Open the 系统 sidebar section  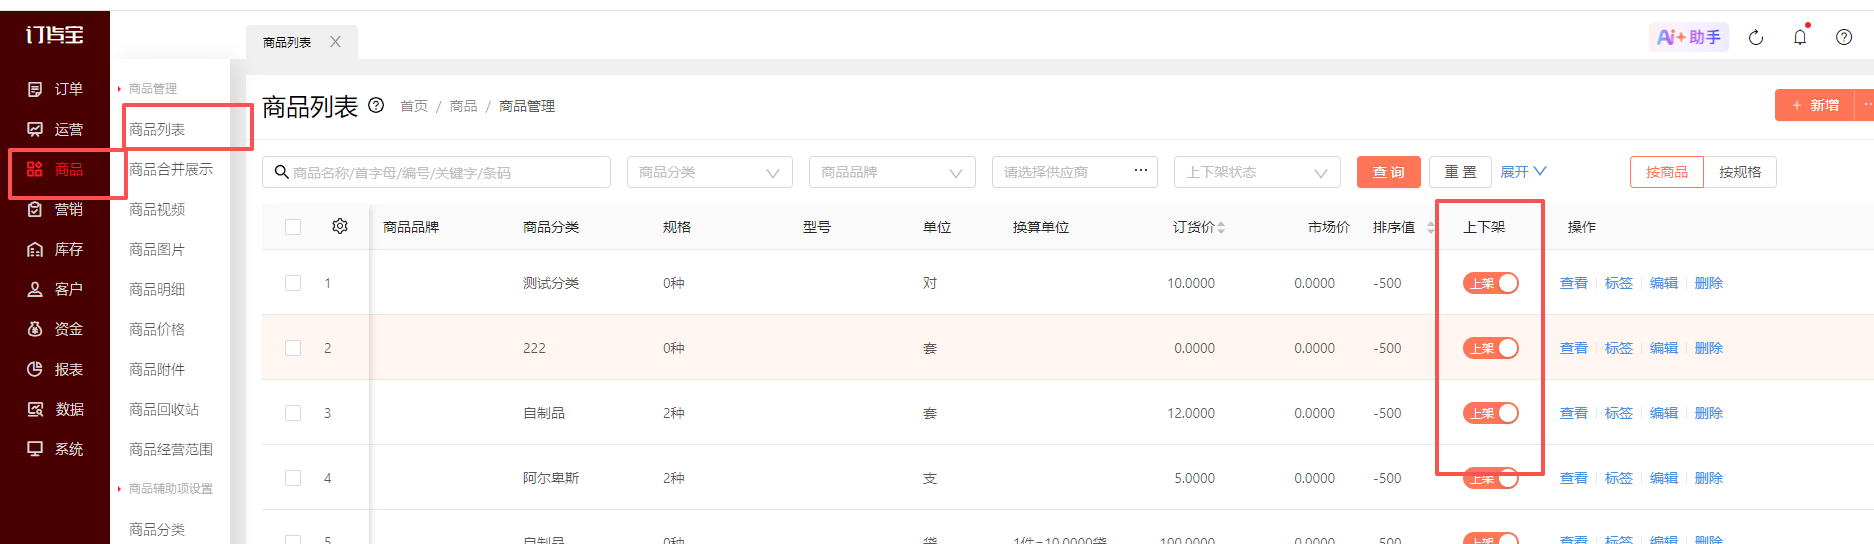pyautogui.click(x=55, y=449)
